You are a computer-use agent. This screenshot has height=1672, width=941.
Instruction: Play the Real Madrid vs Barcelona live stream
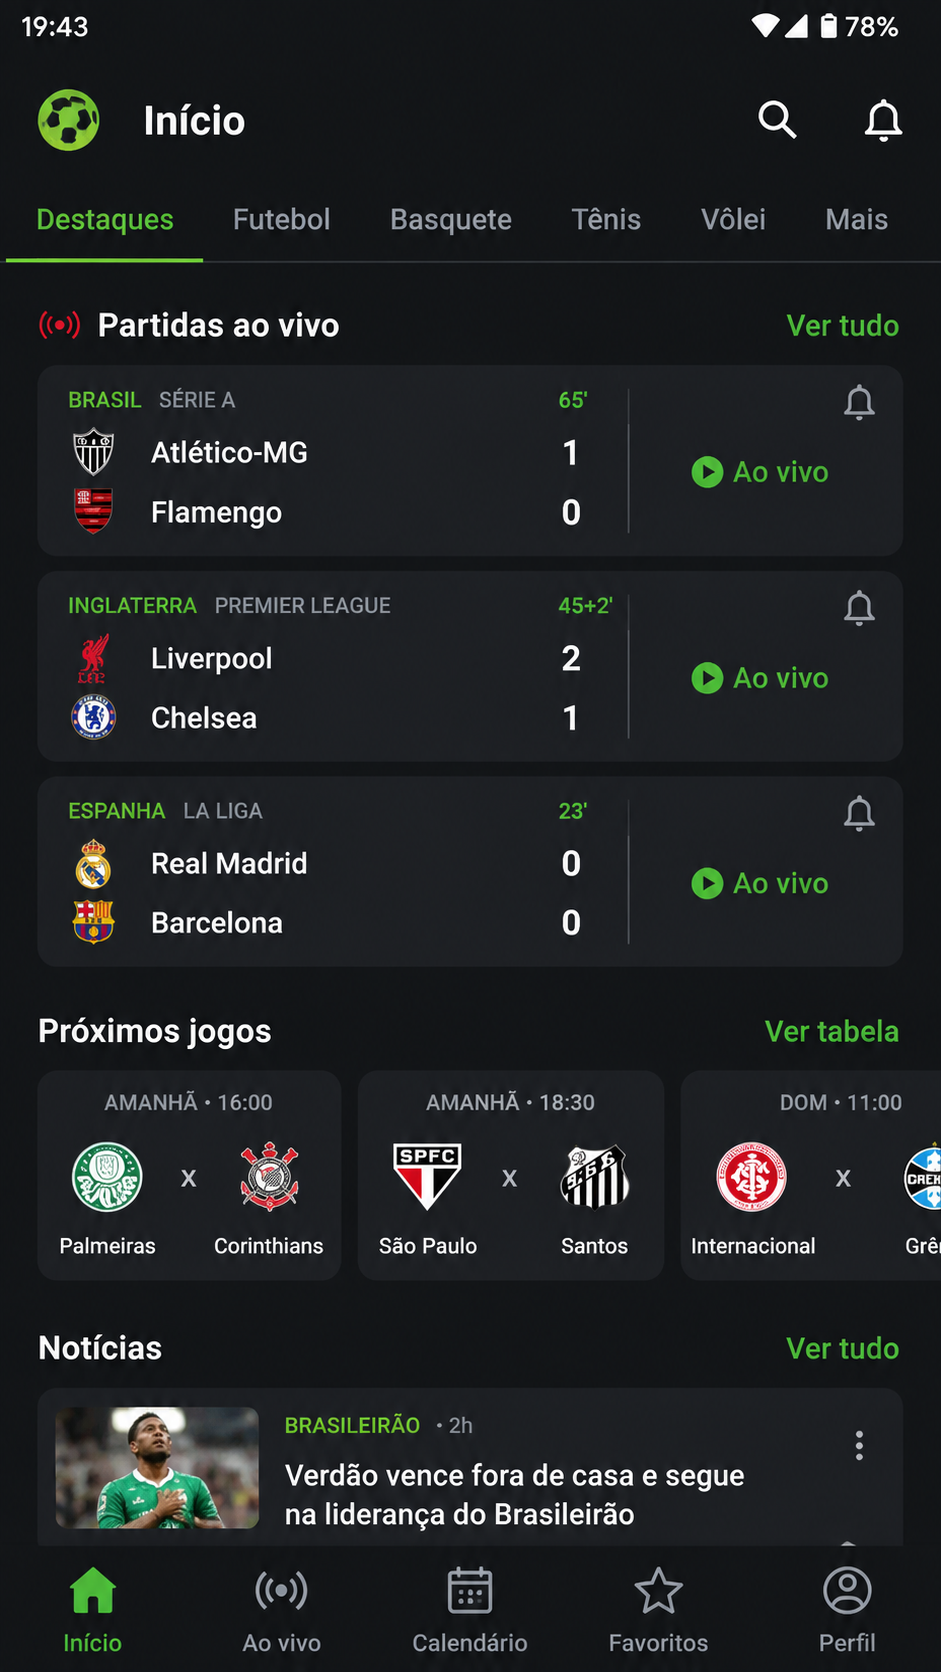[x=760, y=883]
